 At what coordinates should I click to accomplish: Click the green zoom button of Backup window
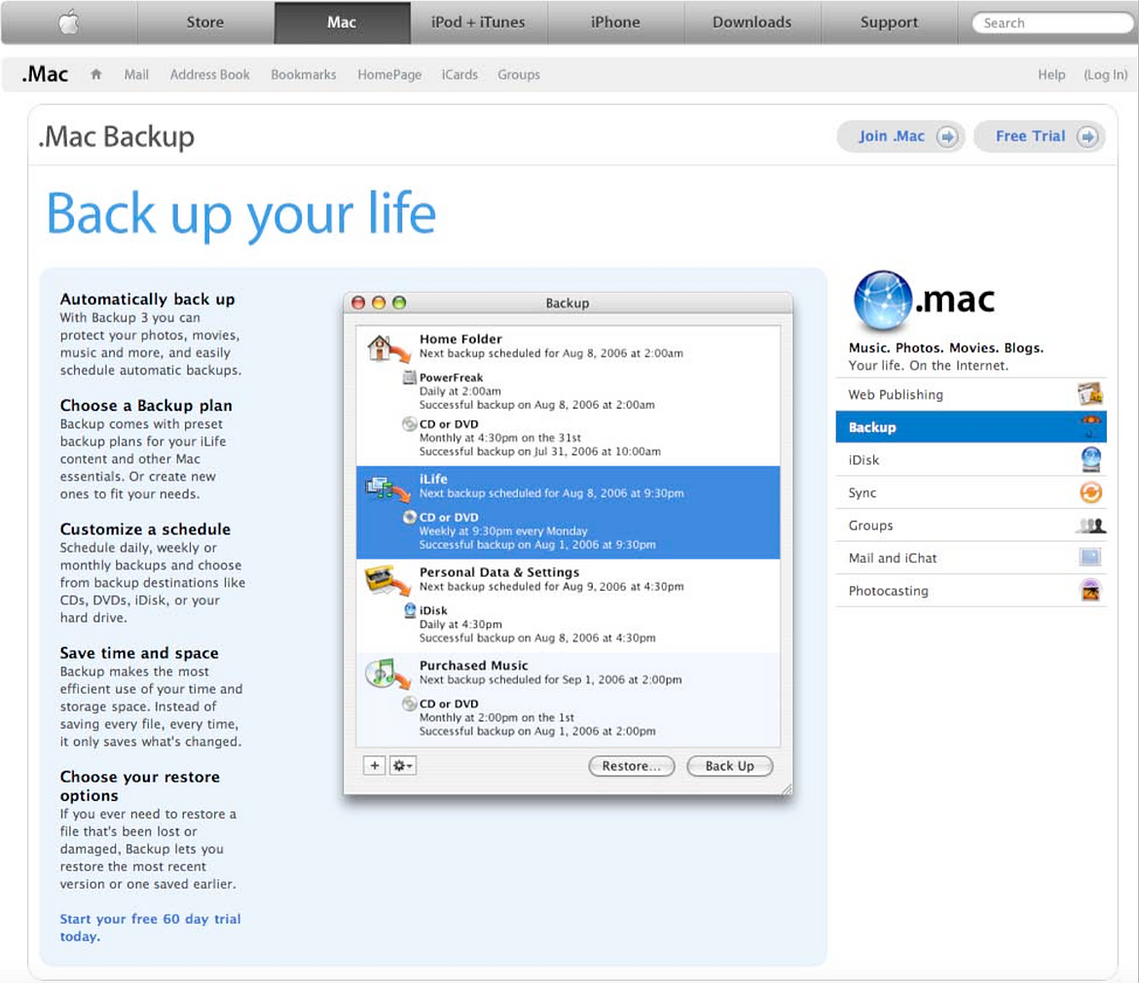click(x=399, y=302)
